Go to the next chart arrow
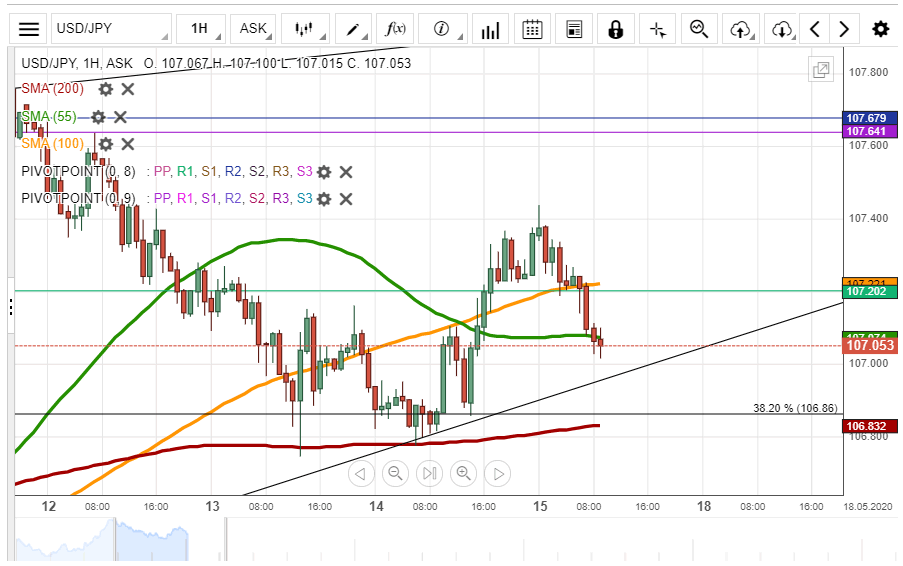Screen dimensions: 903x566 point(844,29)
